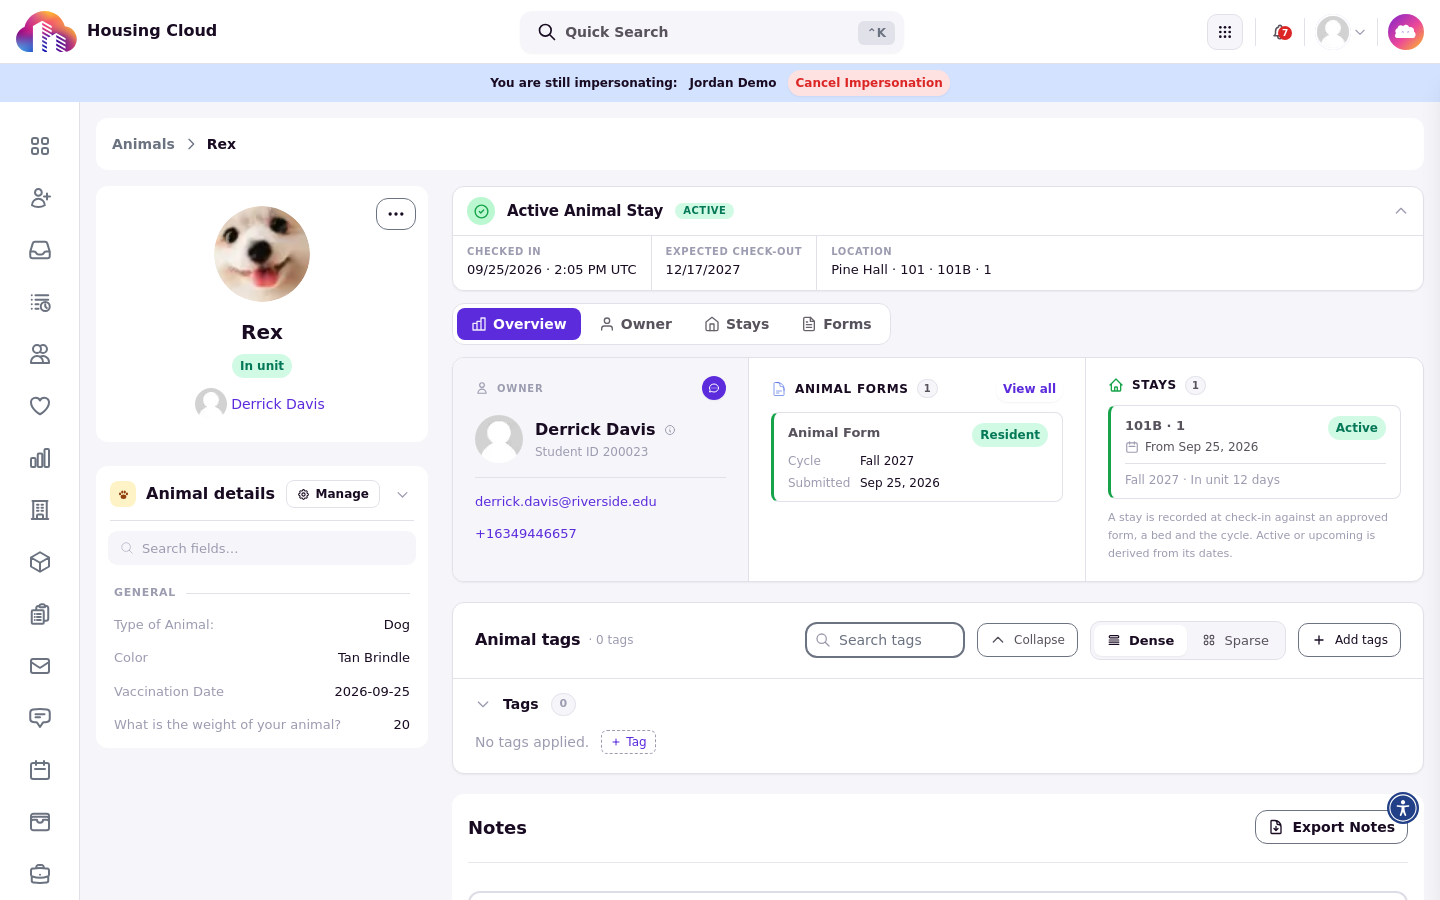This screenshot has height=900, width=1440.
Task: Click the calendar icon in sidebar
Action: [40, 770]
